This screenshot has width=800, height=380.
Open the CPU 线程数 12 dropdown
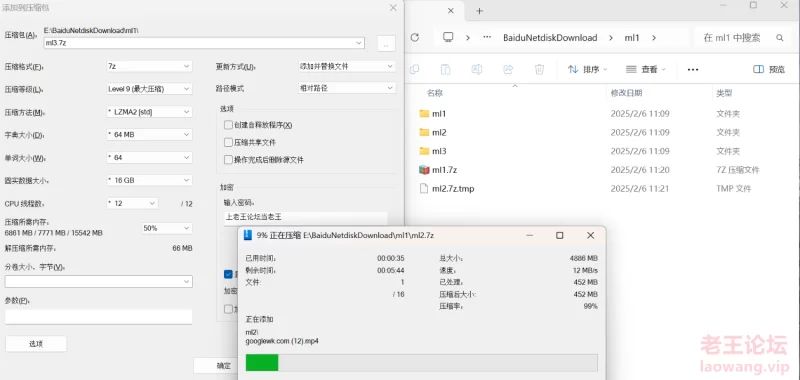(132, 203)
